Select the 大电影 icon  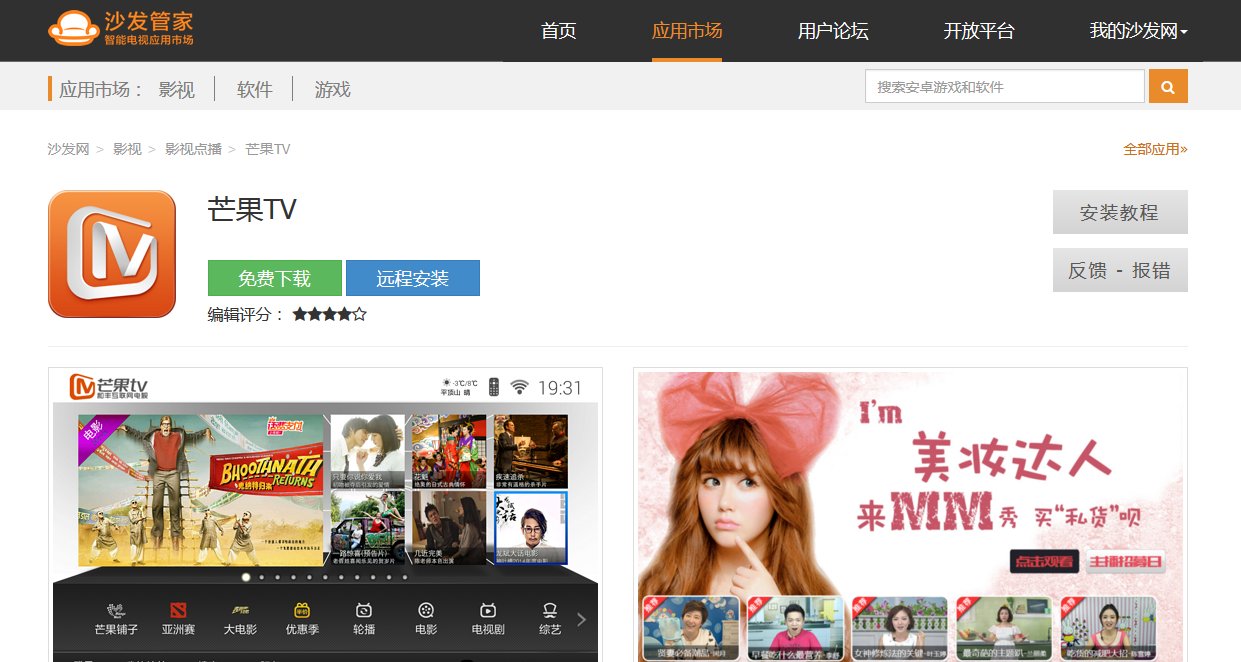coord(240,610)
